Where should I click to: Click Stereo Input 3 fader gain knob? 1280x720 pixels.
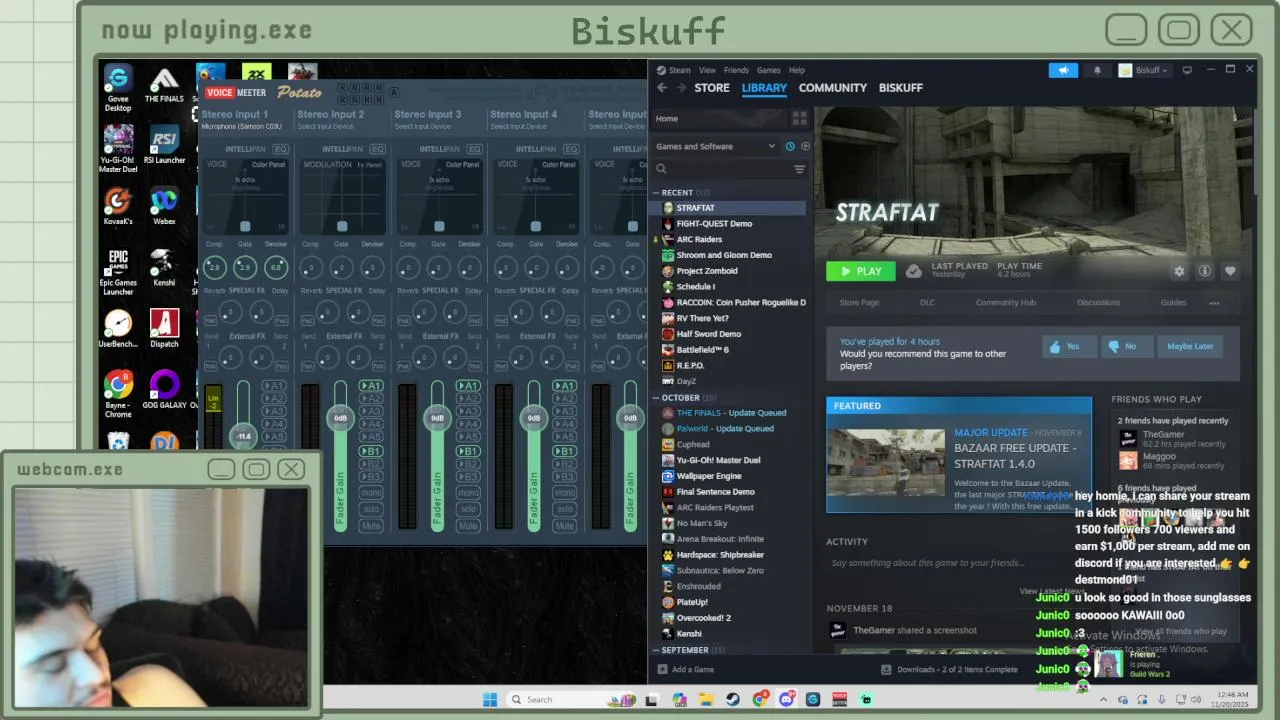[437, 417]
